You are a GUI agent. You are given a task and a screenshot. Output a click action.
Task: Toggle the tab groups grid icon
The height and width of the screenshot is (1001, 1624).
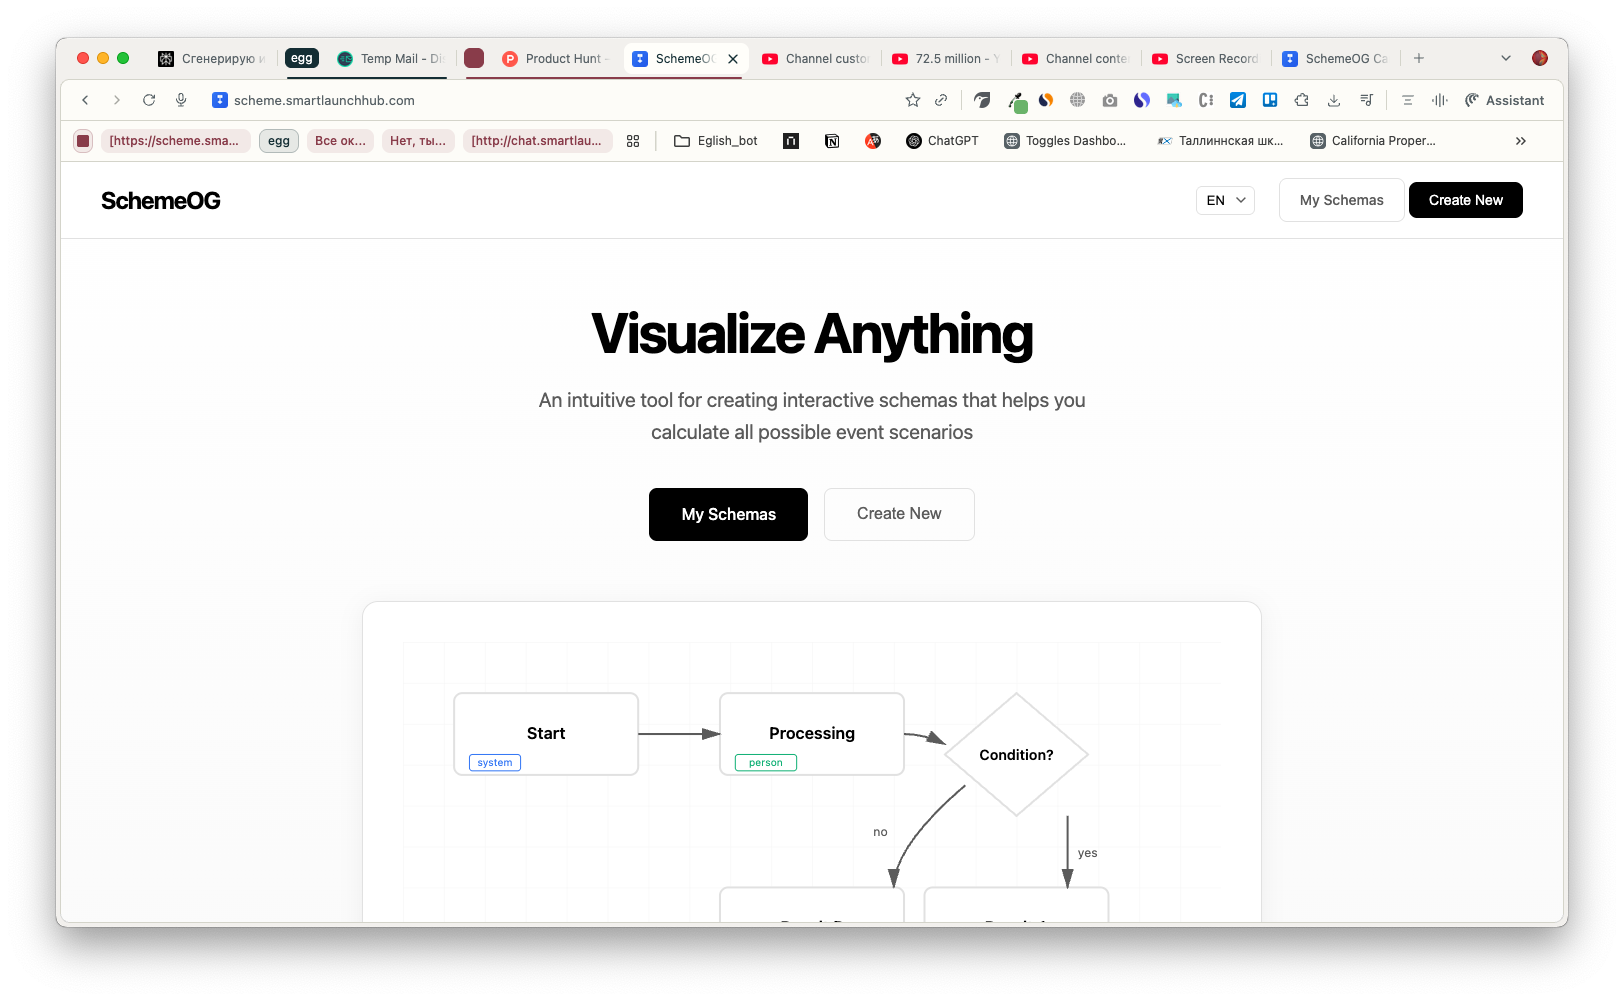point(633,141)
